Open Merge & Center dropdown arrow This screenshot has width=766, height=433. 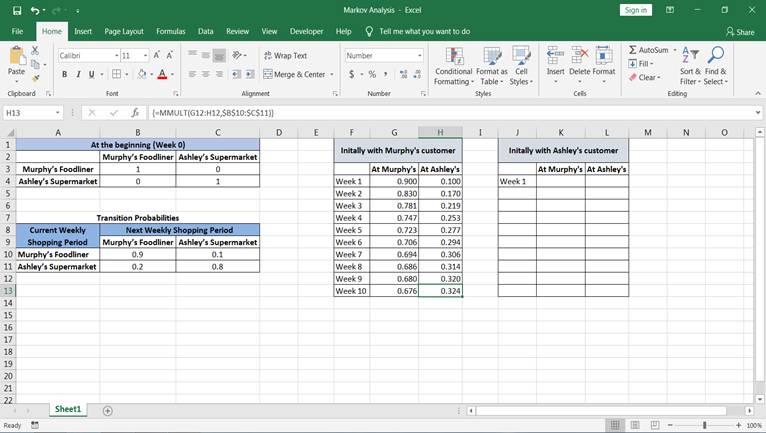coord(332,74)
